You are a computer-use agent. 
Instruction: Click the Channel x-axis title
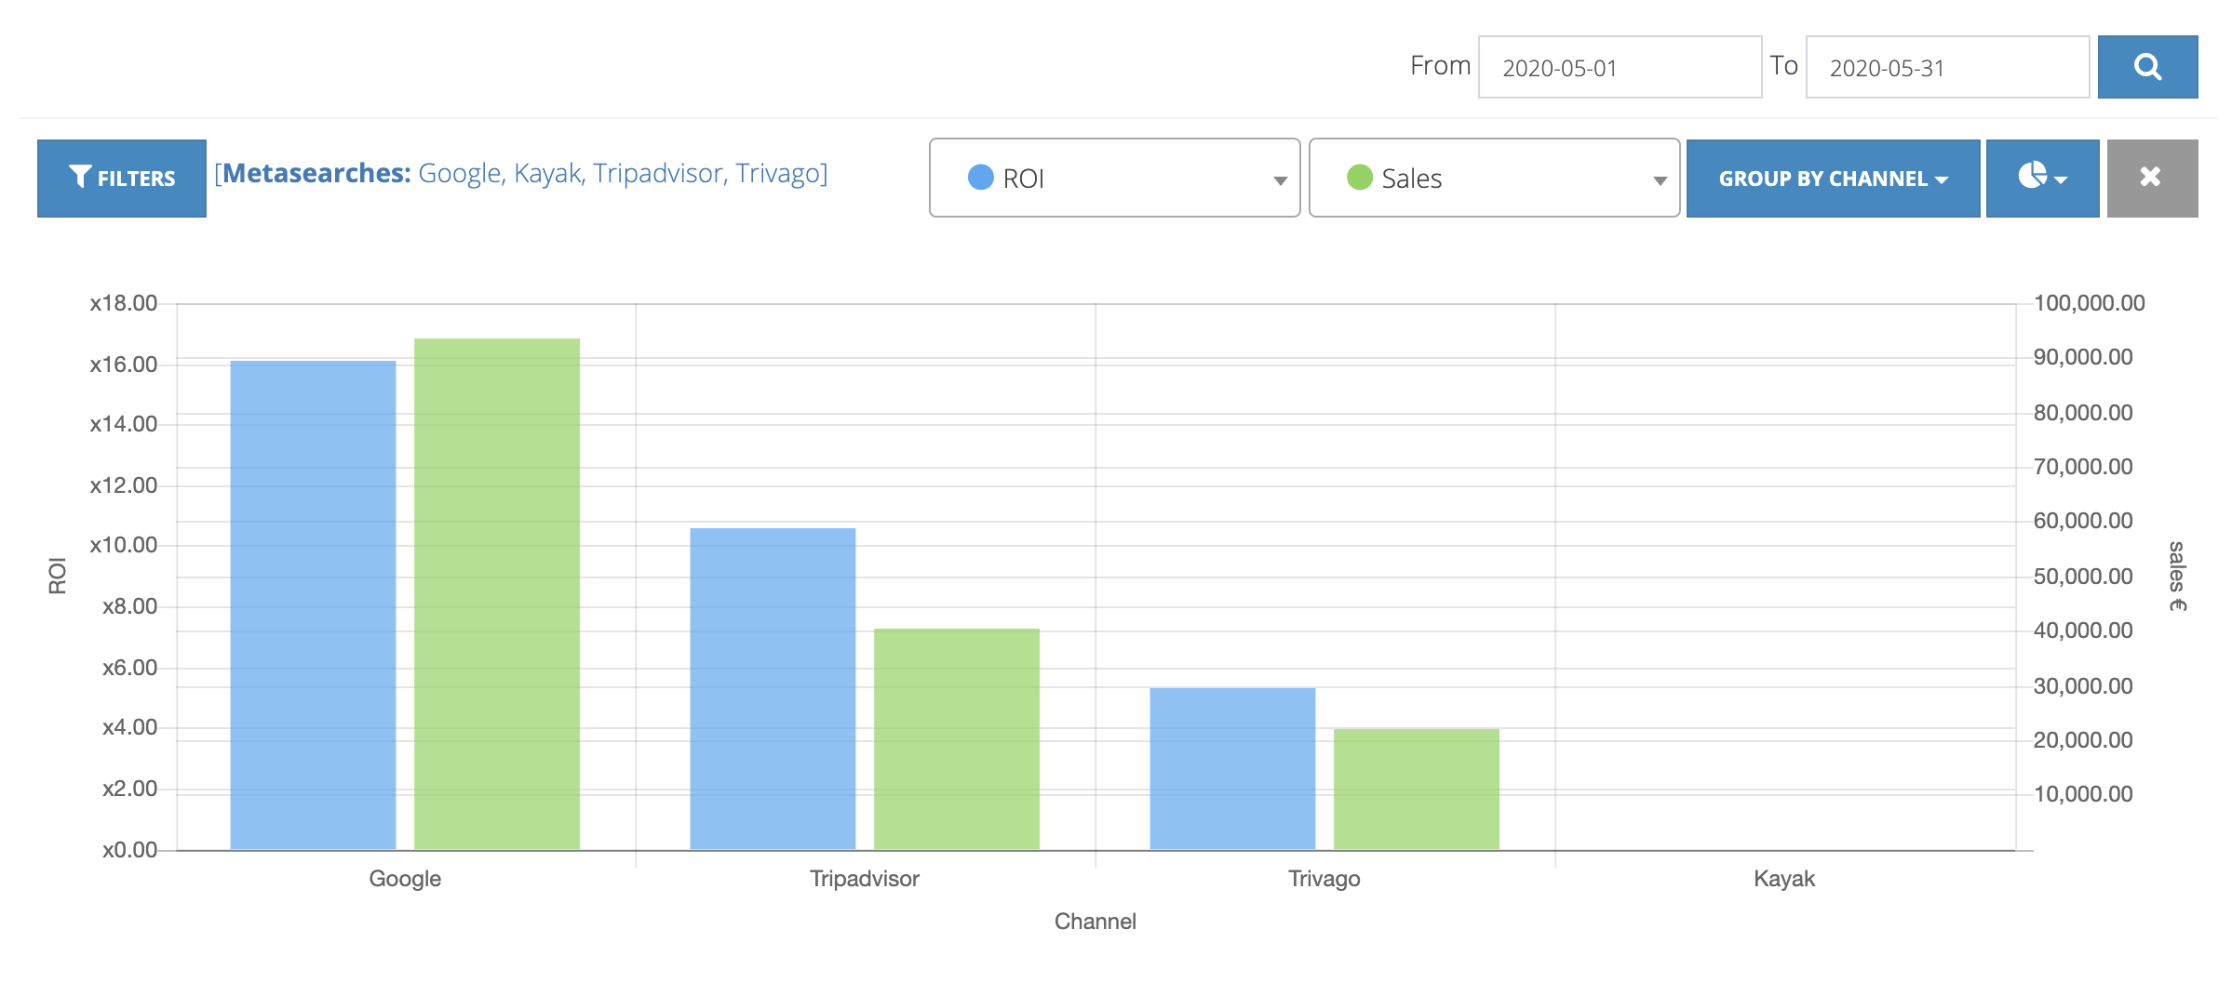click(x=1095, y=922)
